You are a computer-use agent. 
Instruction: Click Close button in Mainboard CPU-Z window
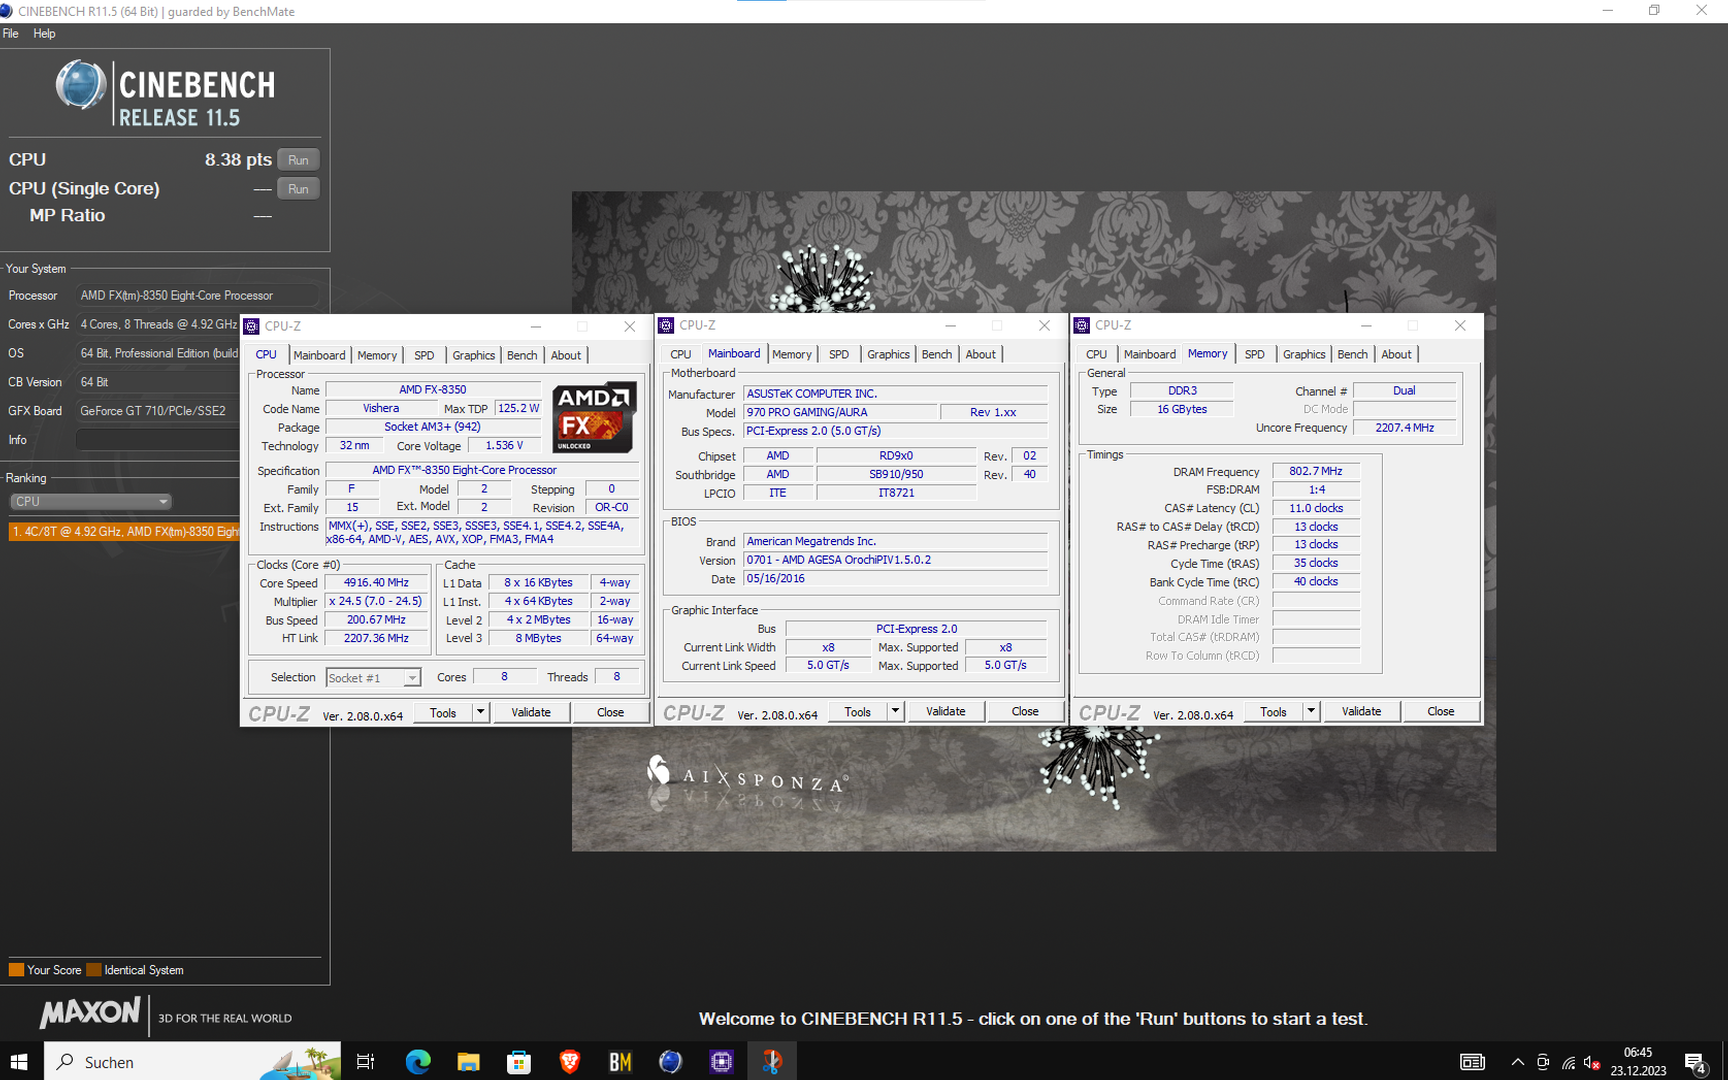1025,711
